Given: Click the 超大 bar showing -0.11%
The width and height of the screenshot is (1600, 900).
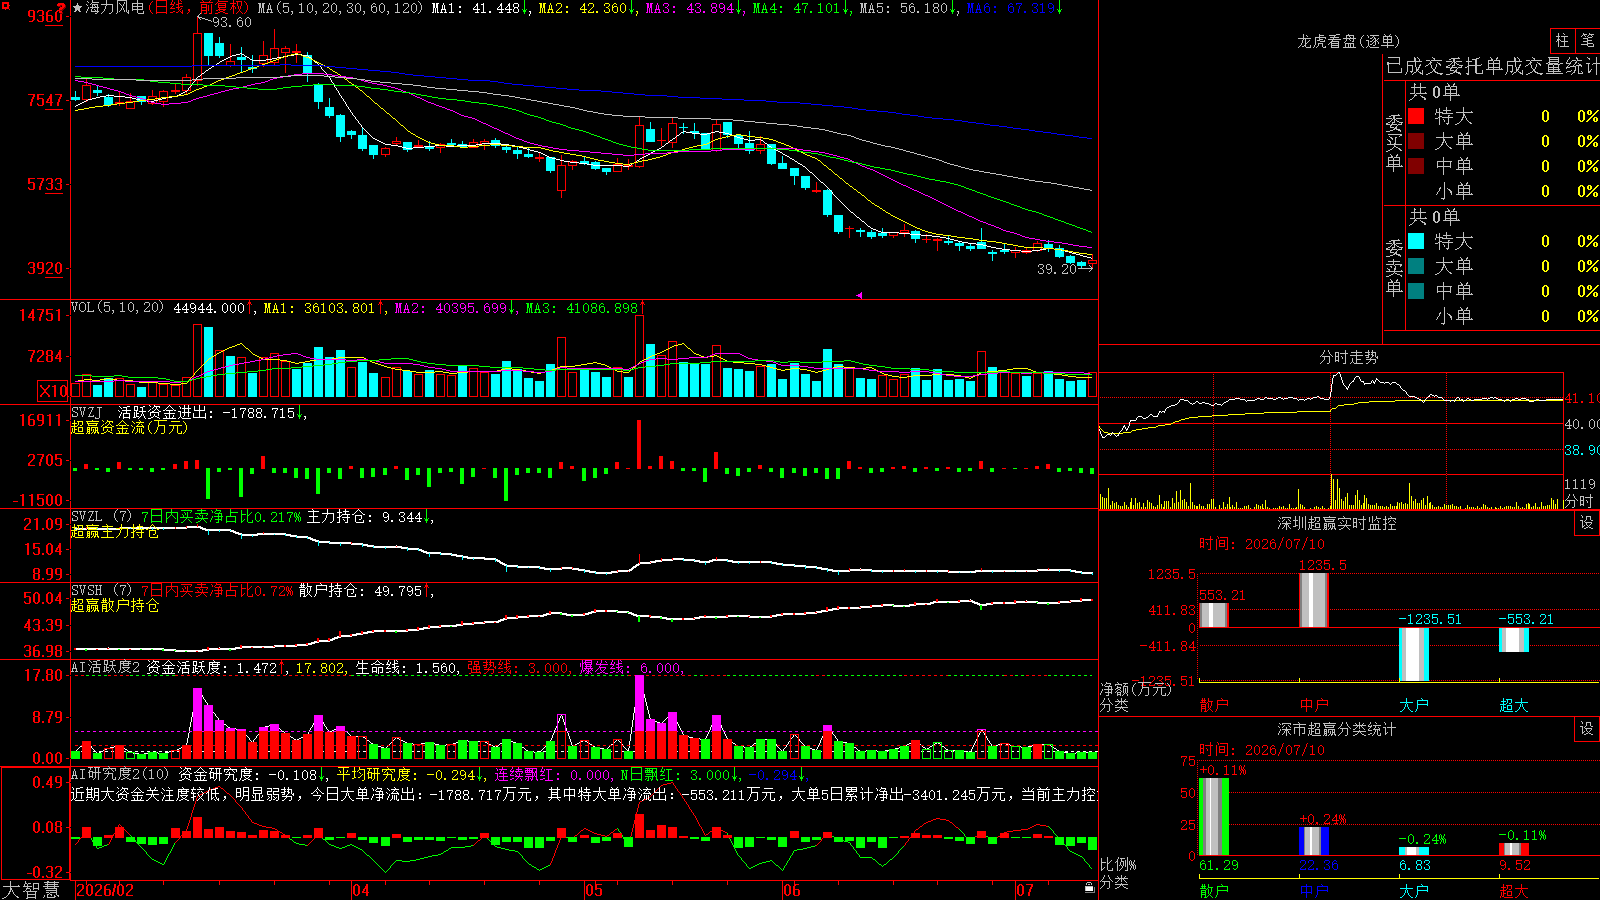Looking at the screenshot, I should pos(1514,850).
